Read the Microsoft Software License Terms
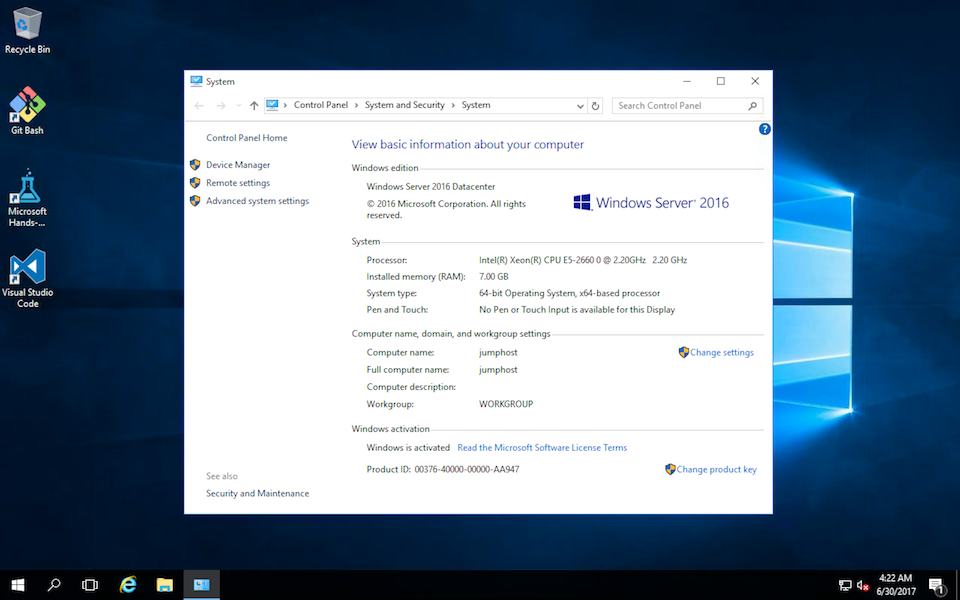Image resolution: width=960 pixels, height=600 pixels. 542,447
